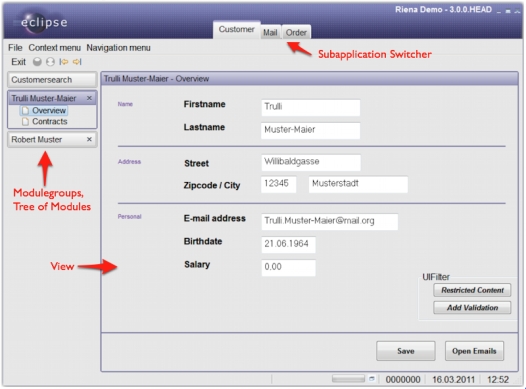Screen dimensions: 526x389
Task: Click the 'Personal' section label
Action: click(x=129, y=217)
